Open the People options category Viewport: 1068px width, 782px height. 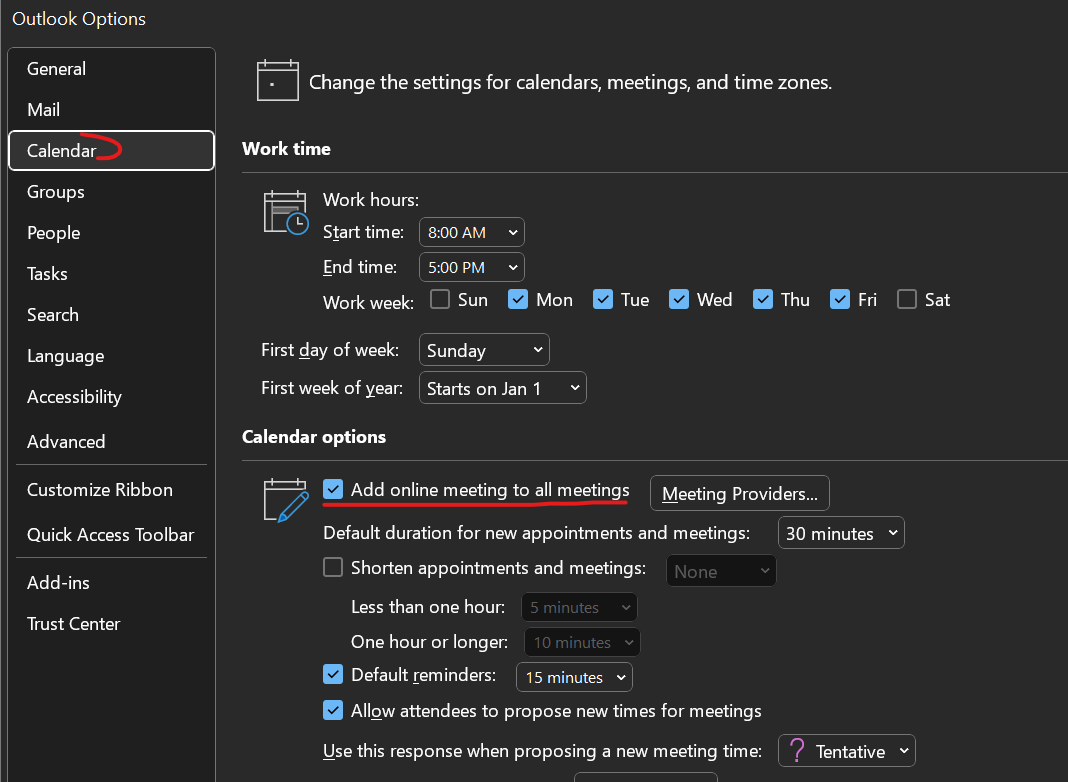click(x=111, y=233)
